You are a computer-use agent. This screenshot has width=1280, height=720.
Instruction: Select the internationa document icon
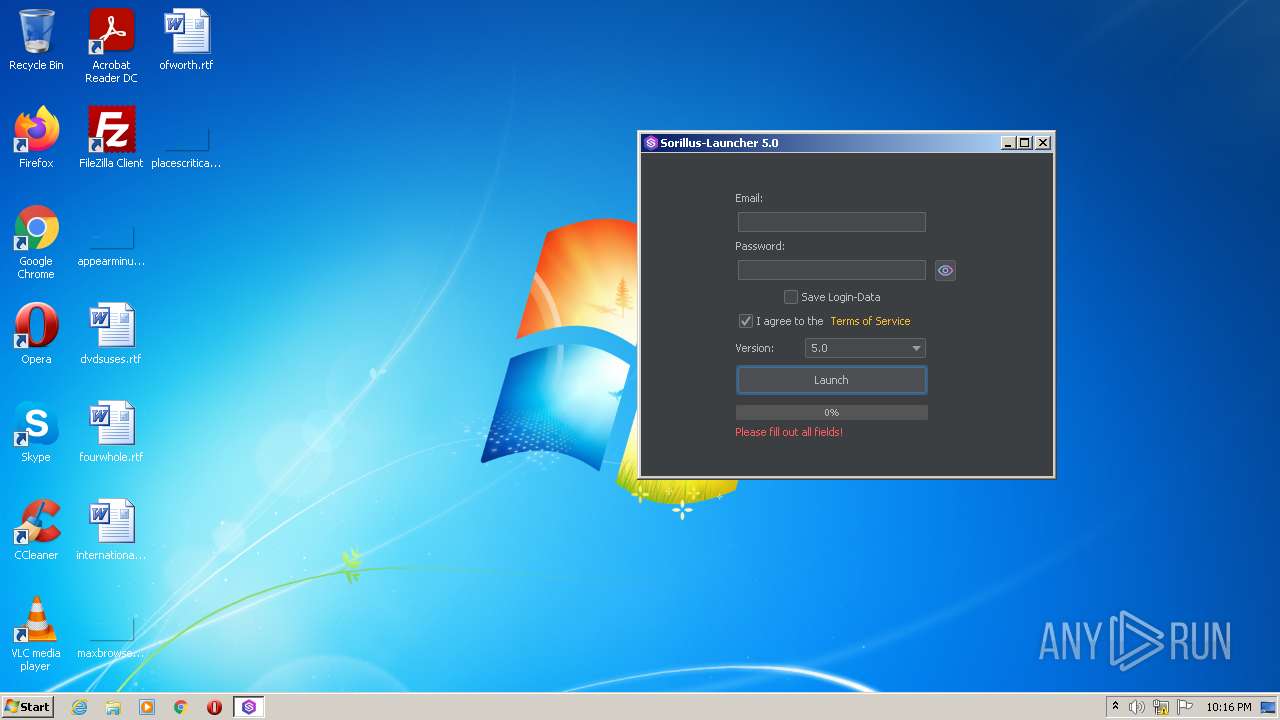tap(111, 530)
